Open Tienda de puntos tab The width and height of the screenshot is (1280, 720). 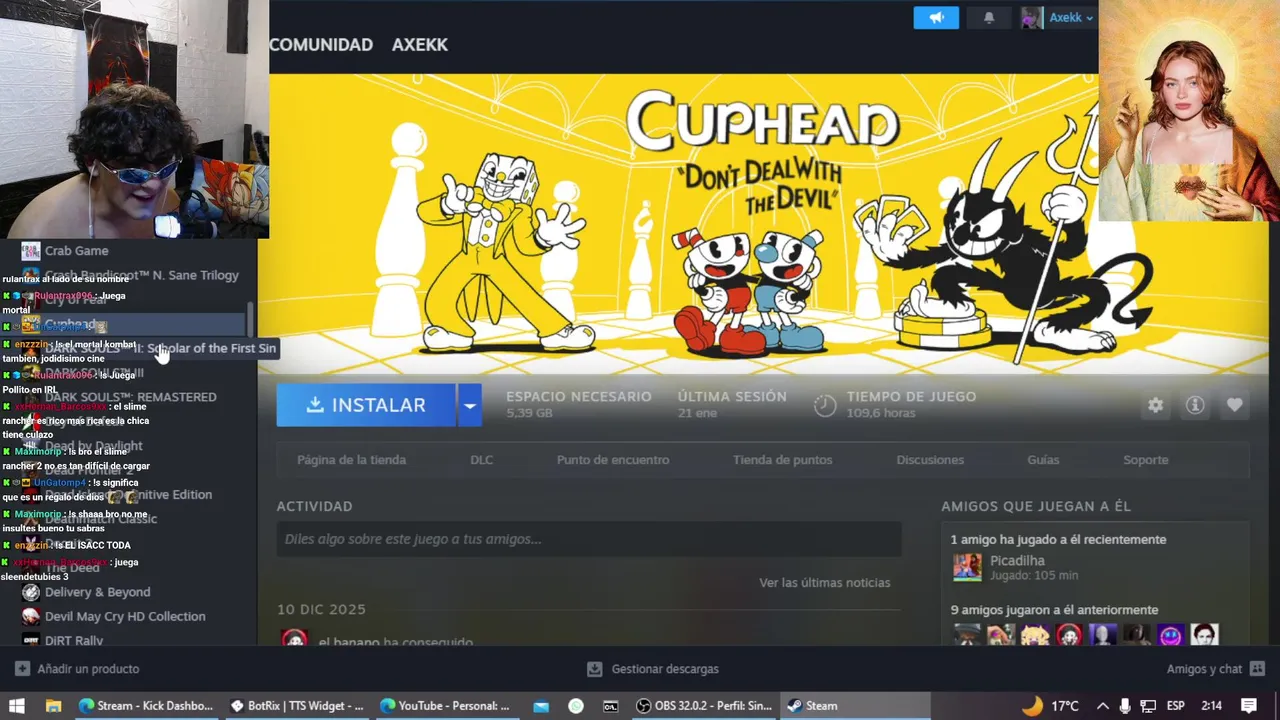pos(782,460)
